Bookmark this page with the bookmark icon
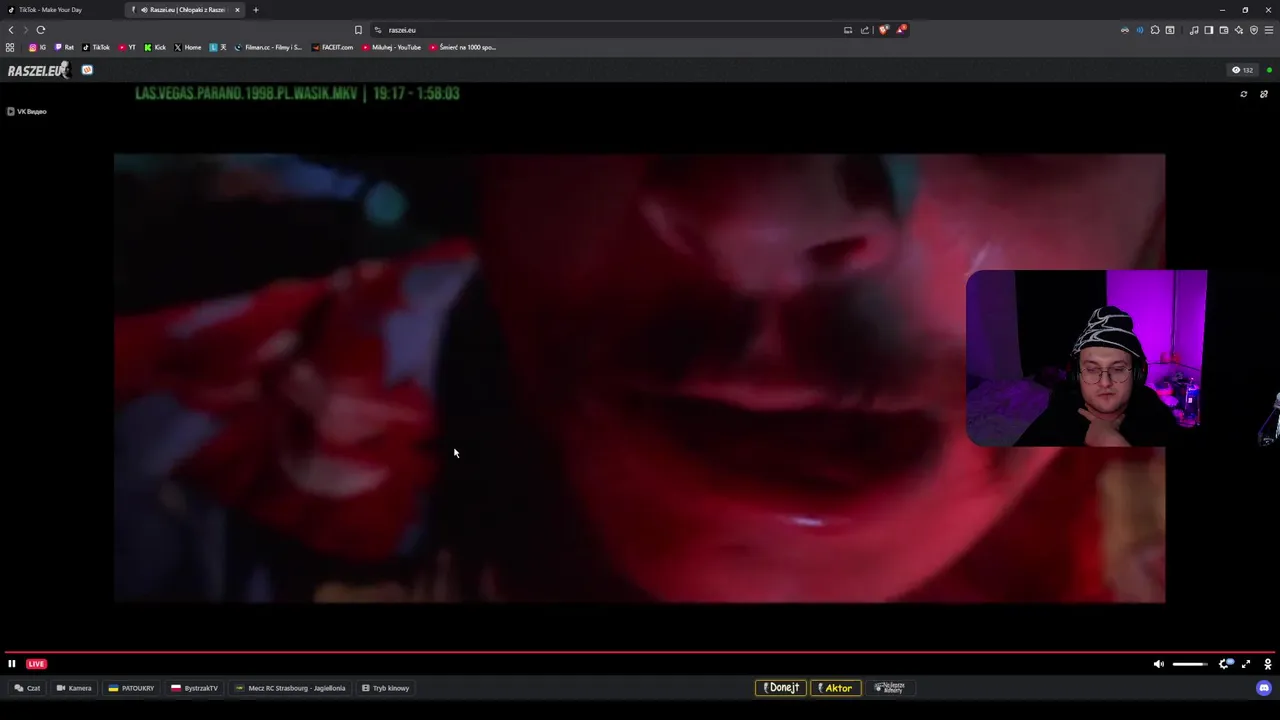This screenshot has width=1280, height=720. (358, 30)
